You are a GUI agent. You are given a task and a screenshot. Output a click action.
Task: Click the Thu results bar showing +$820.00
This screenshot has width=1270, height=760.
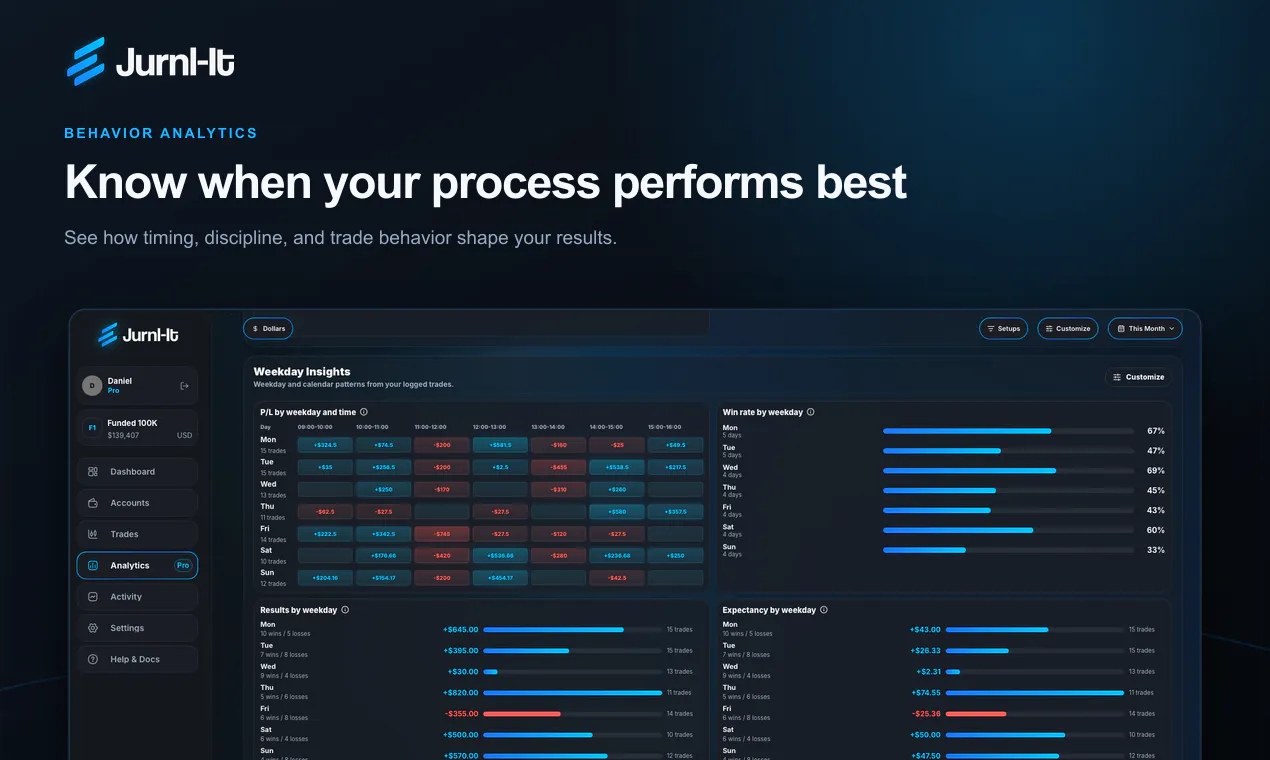572,693
